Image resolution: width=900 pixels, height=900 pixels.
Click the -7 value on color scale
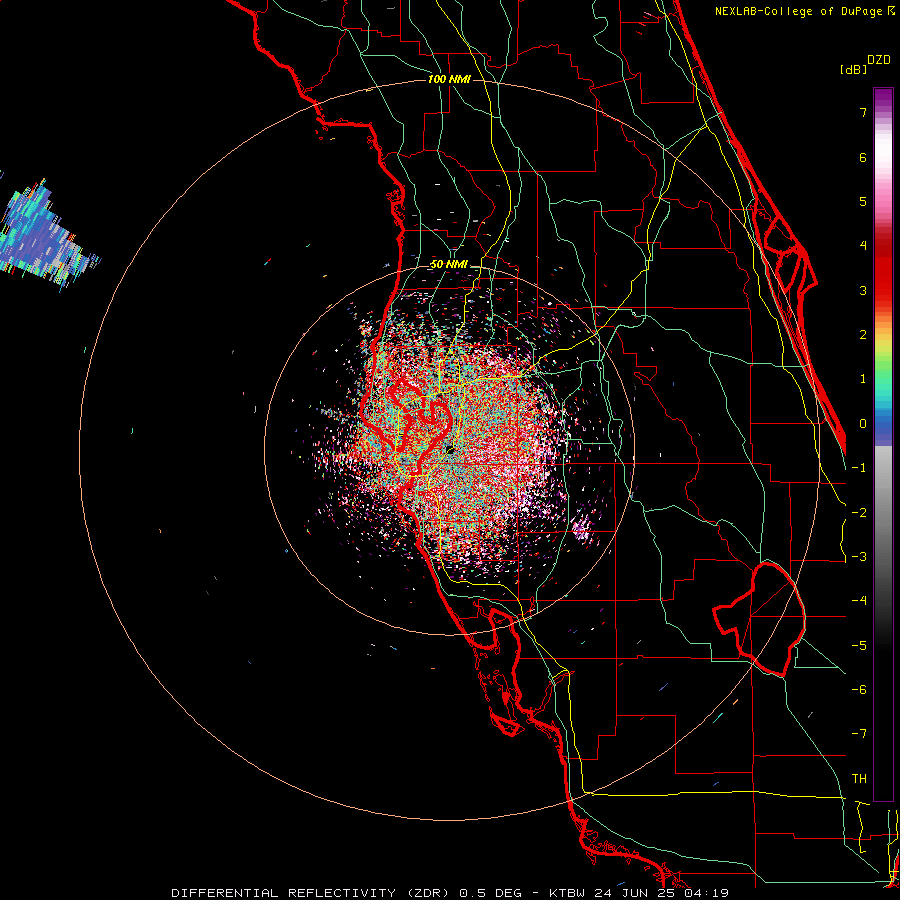(859, 734)
